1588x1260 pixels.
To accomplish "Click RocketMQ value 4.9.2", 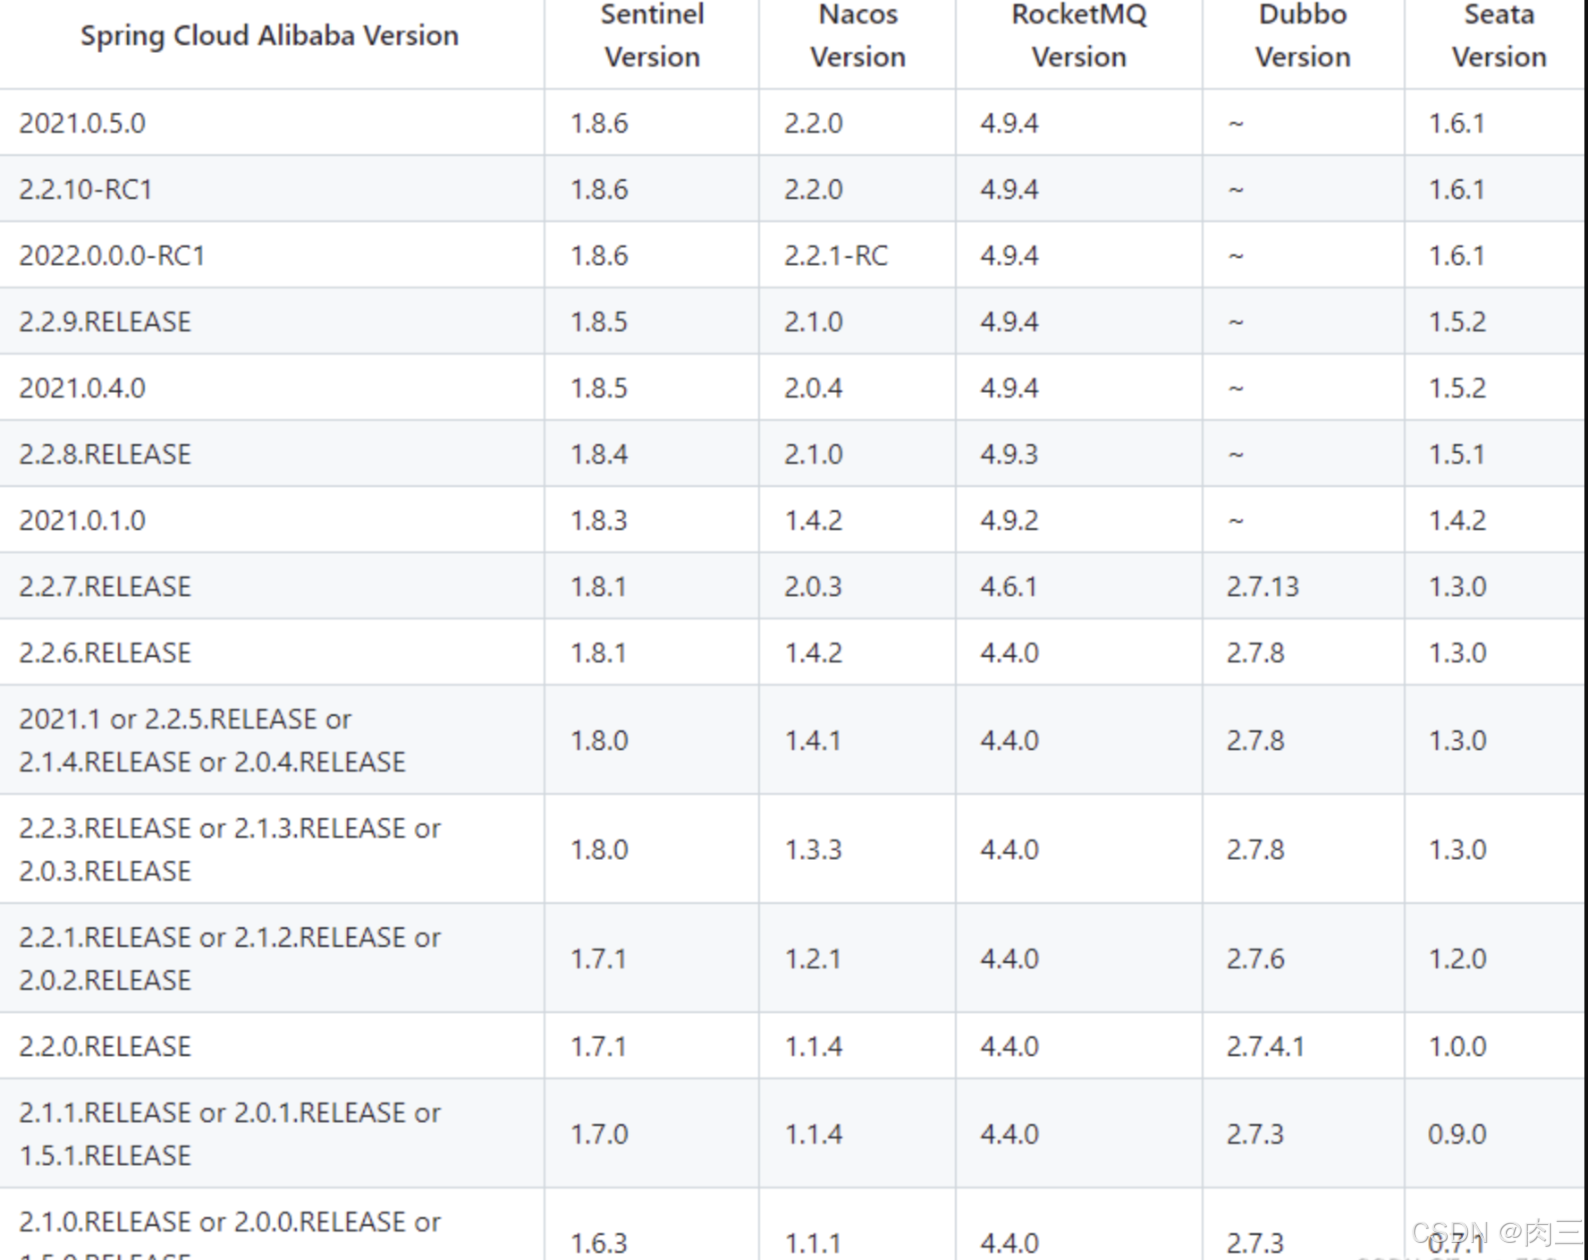I will [x=1009, y=520].
